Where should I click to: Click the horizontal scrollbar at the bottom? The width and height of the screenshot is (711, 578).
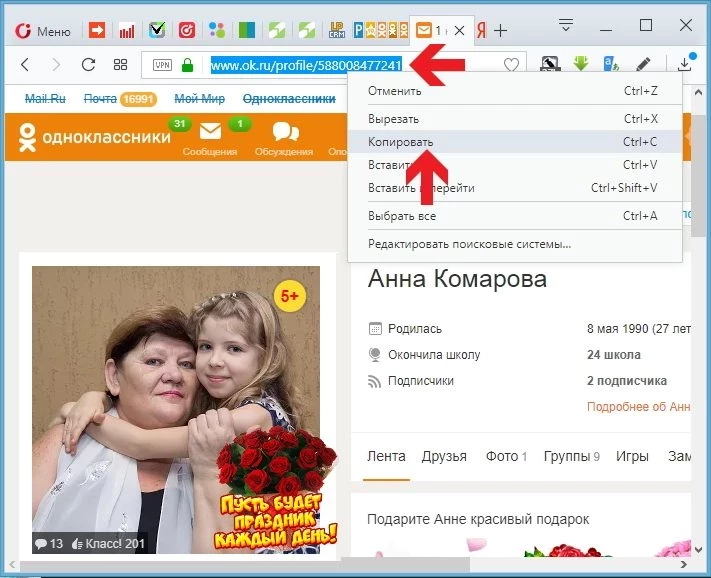tap(245, 565)
